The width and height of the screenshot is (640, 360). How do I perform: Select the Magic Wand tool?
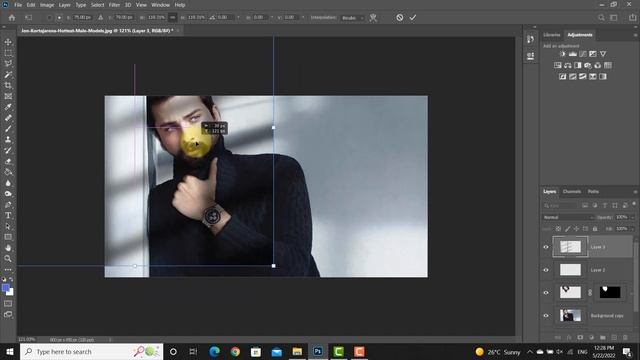[x=8, y=75]
